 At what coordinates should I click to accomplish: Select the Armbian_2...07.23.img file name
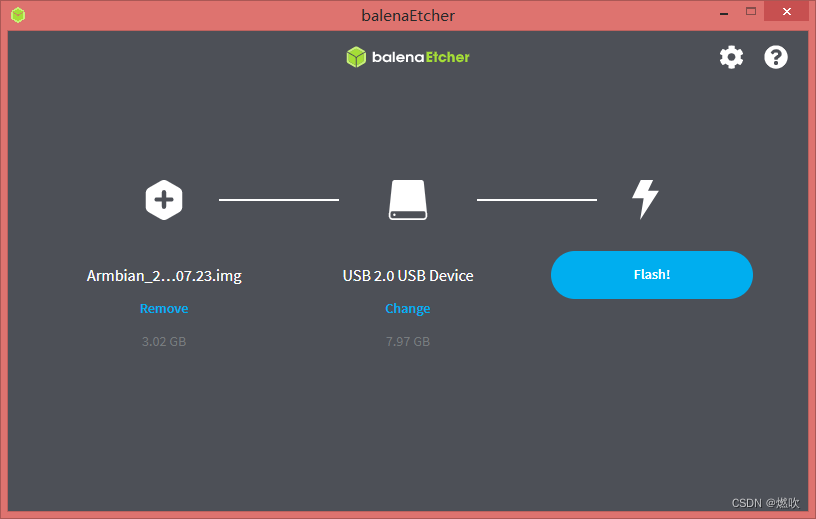(164, 275)
